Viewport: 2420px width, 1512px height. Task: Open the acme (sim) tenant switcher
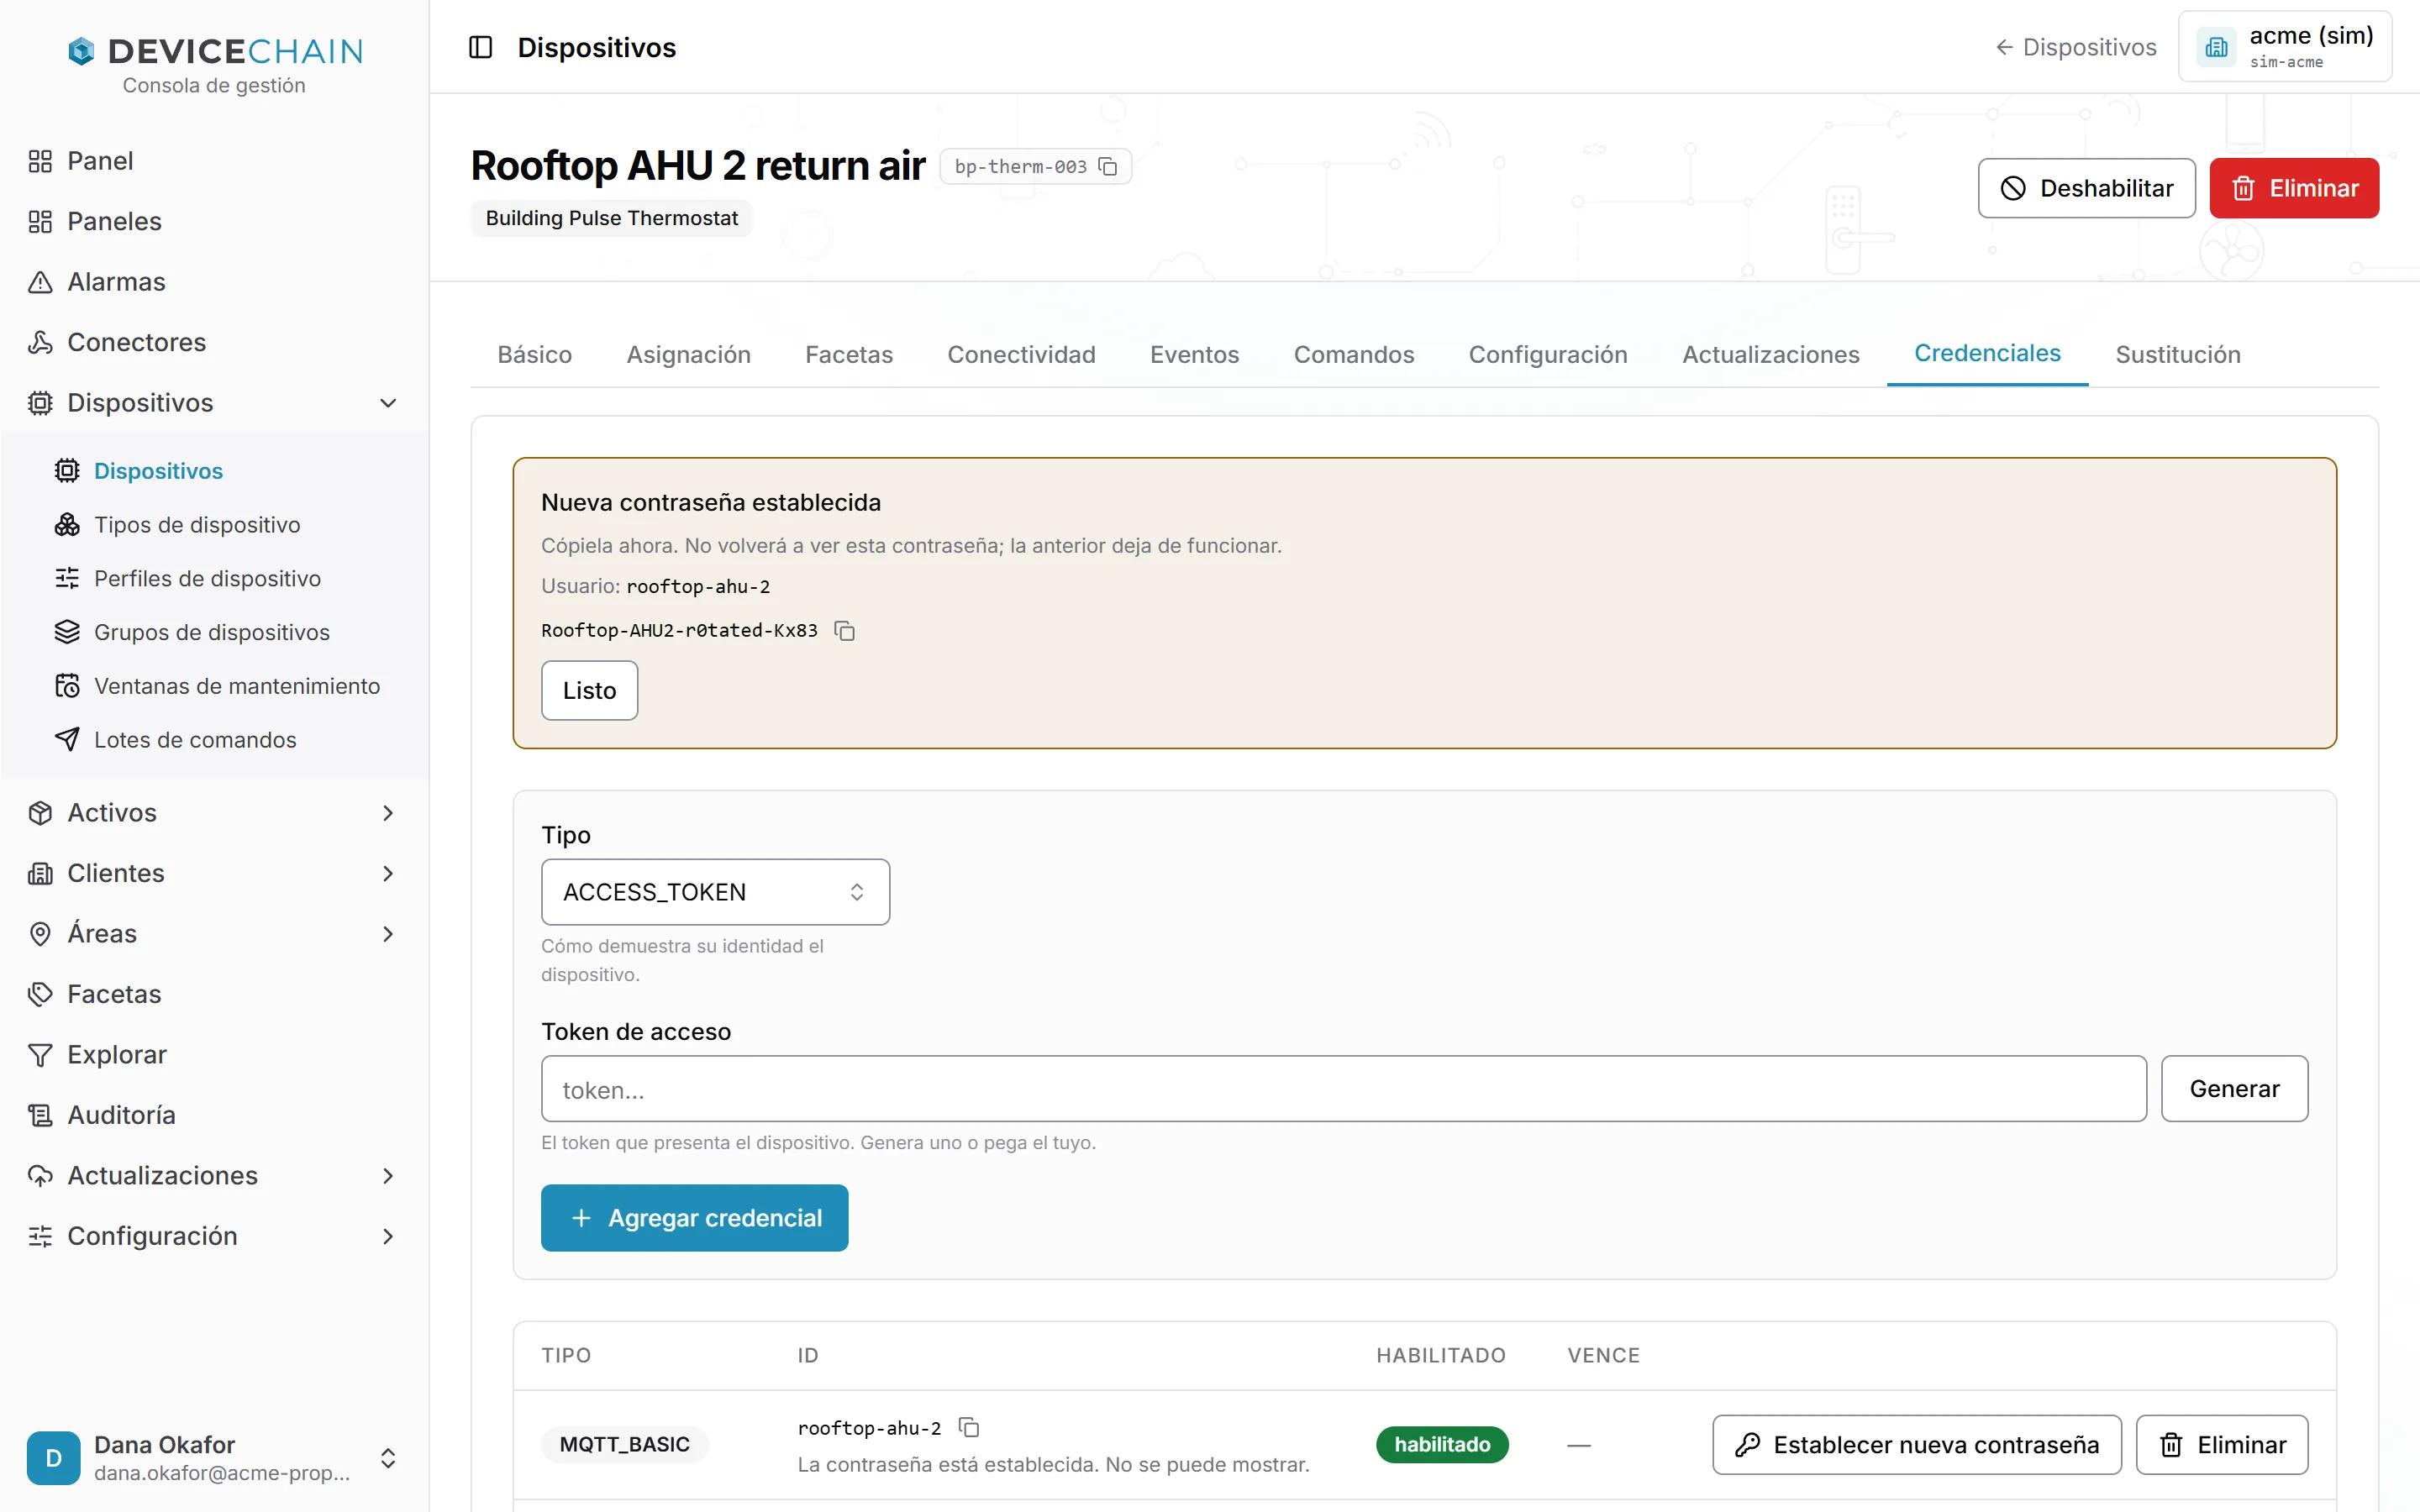[2285, 46]
